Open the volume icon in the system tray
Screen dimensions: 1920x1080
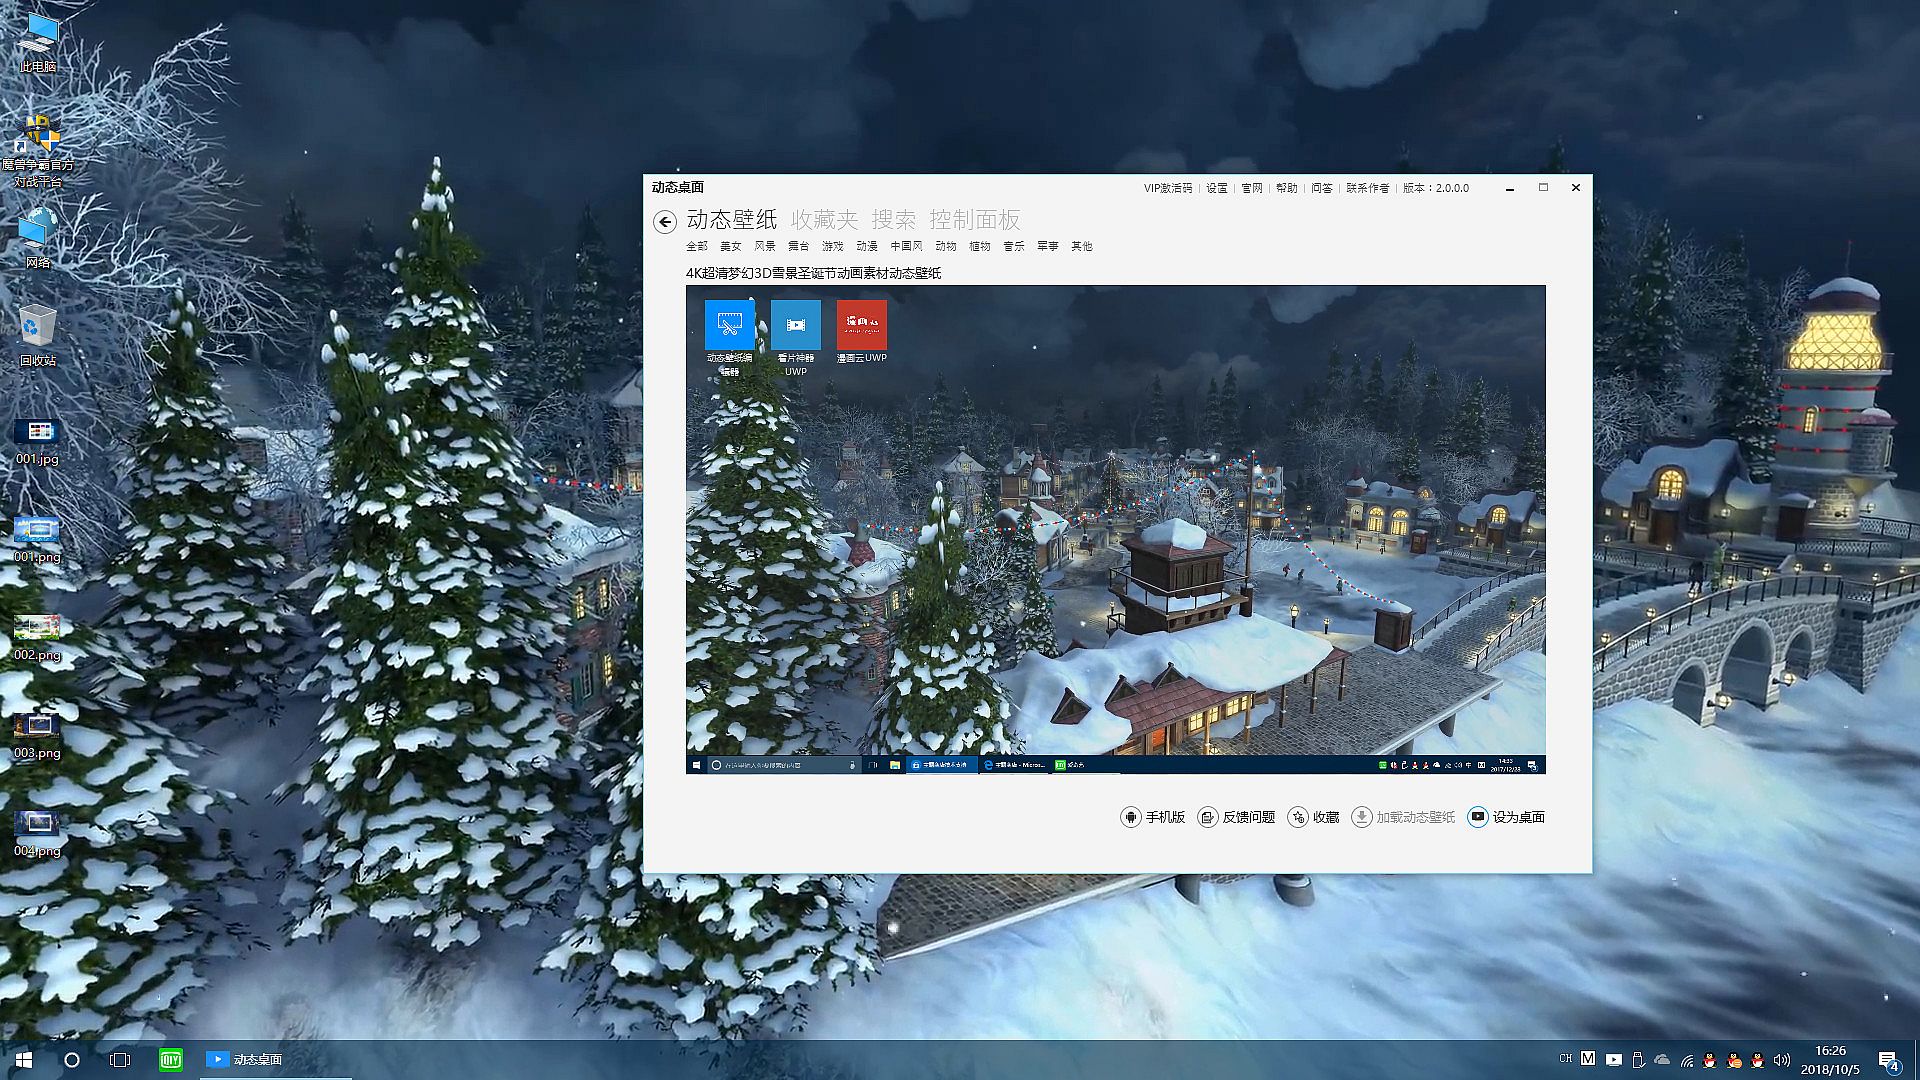click(x=1781, y=1060)
